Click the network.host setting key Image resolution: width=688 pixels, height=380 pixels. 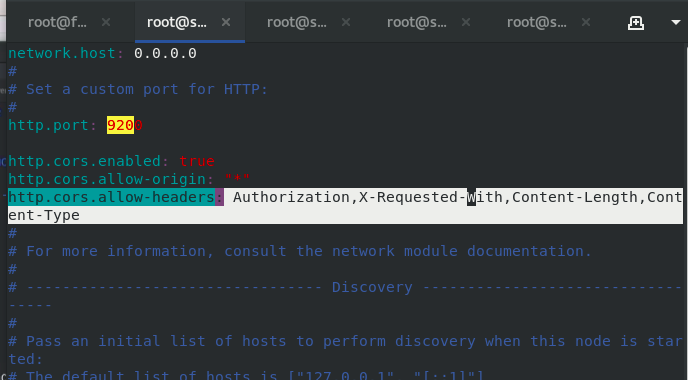click(x=62, y=53)
